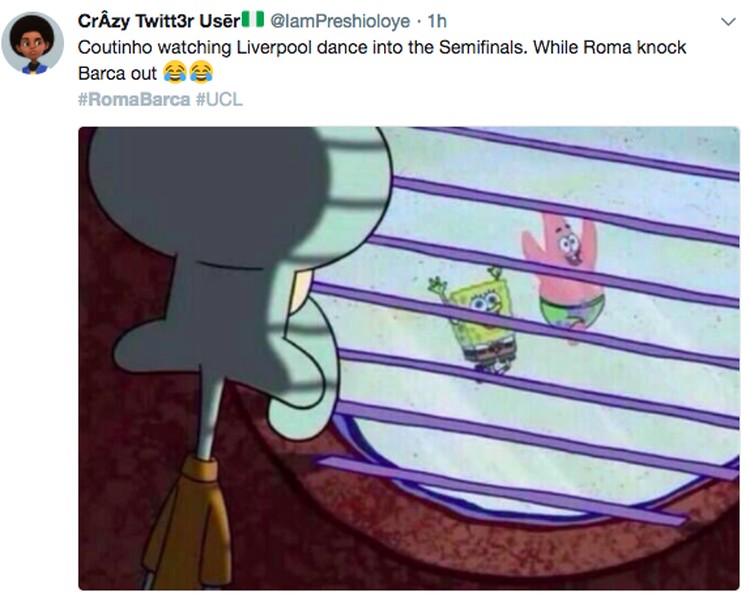
Task: Click the tweet text mentioning Coutinho
Action: coord(382,60)
